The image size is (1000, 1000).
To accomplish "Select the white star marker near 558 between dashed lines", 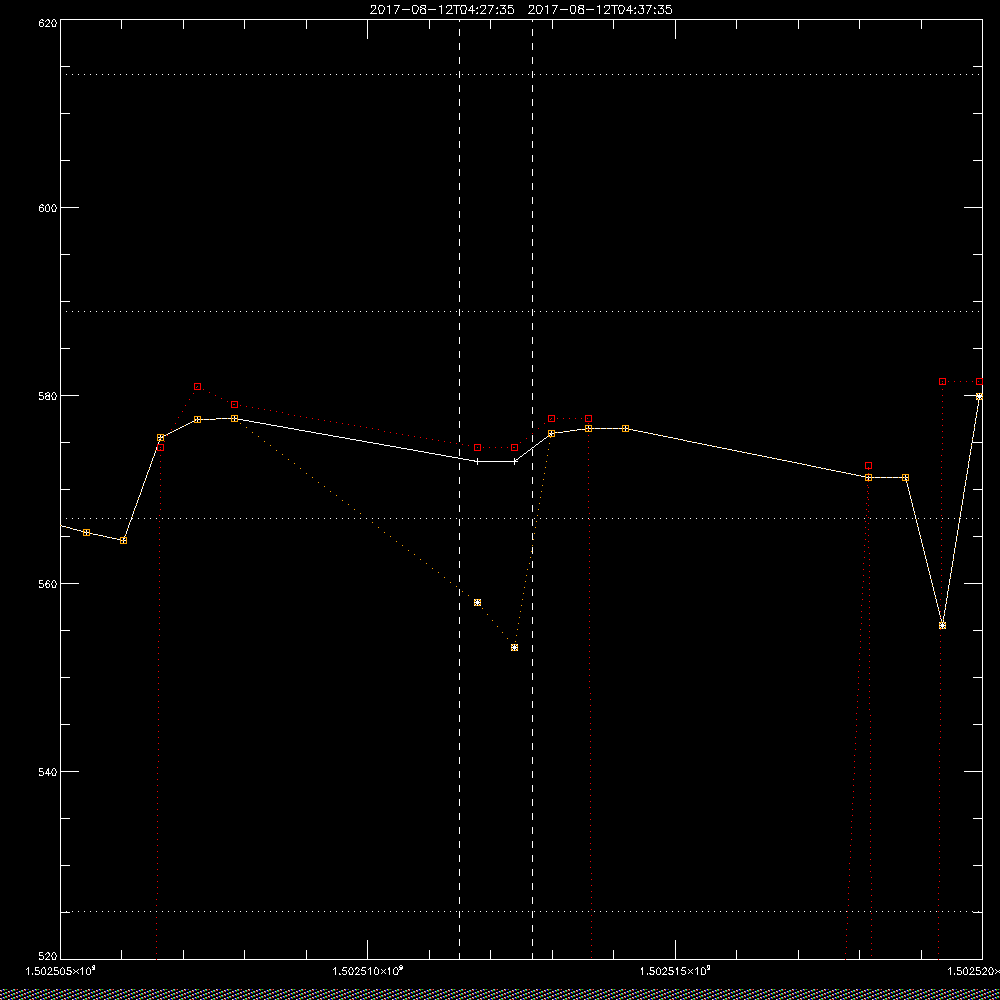I will tap(478, 603).
